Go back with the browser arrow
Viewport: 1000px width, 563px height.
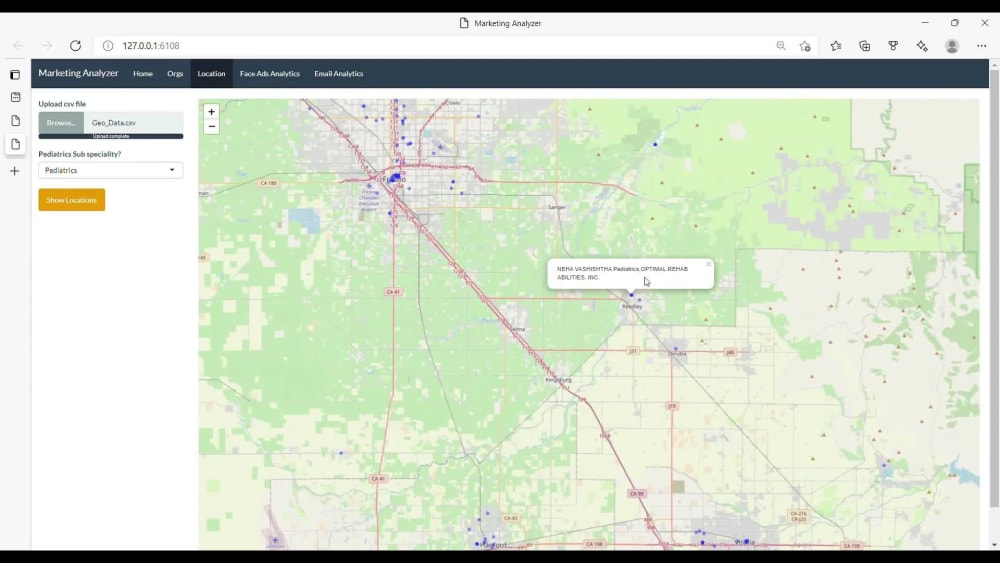click(18, 46)
